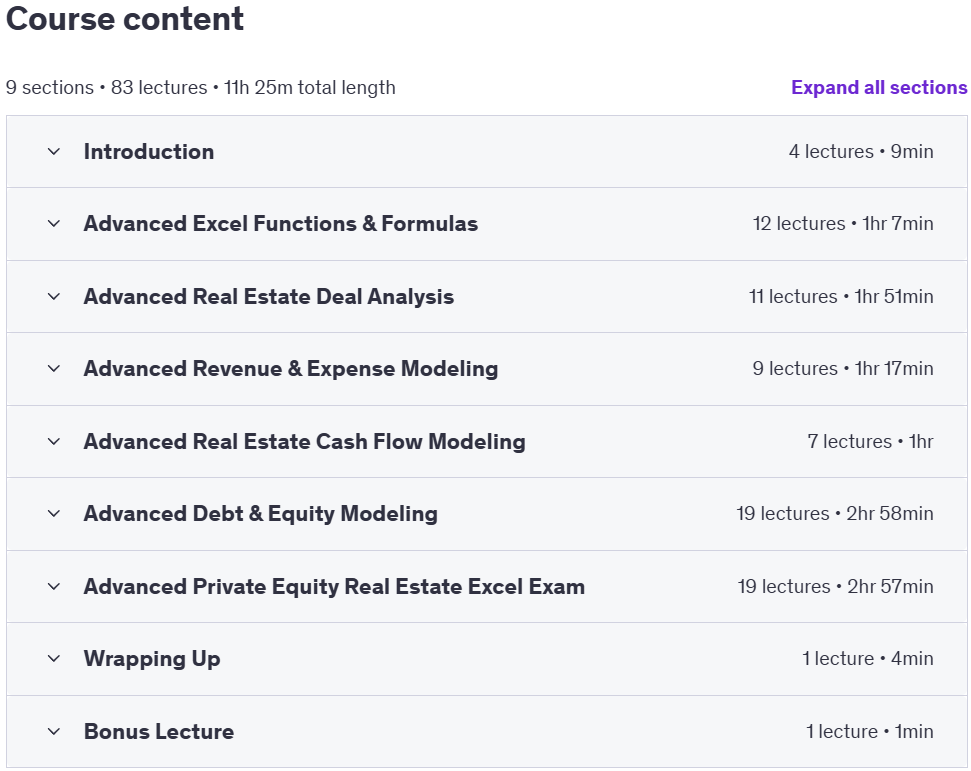The width and height of the screenshot is (971, 771).
Task: Expand Advanced Revenue & Expense Modeling chevron
Action: [x=54, y=368]
